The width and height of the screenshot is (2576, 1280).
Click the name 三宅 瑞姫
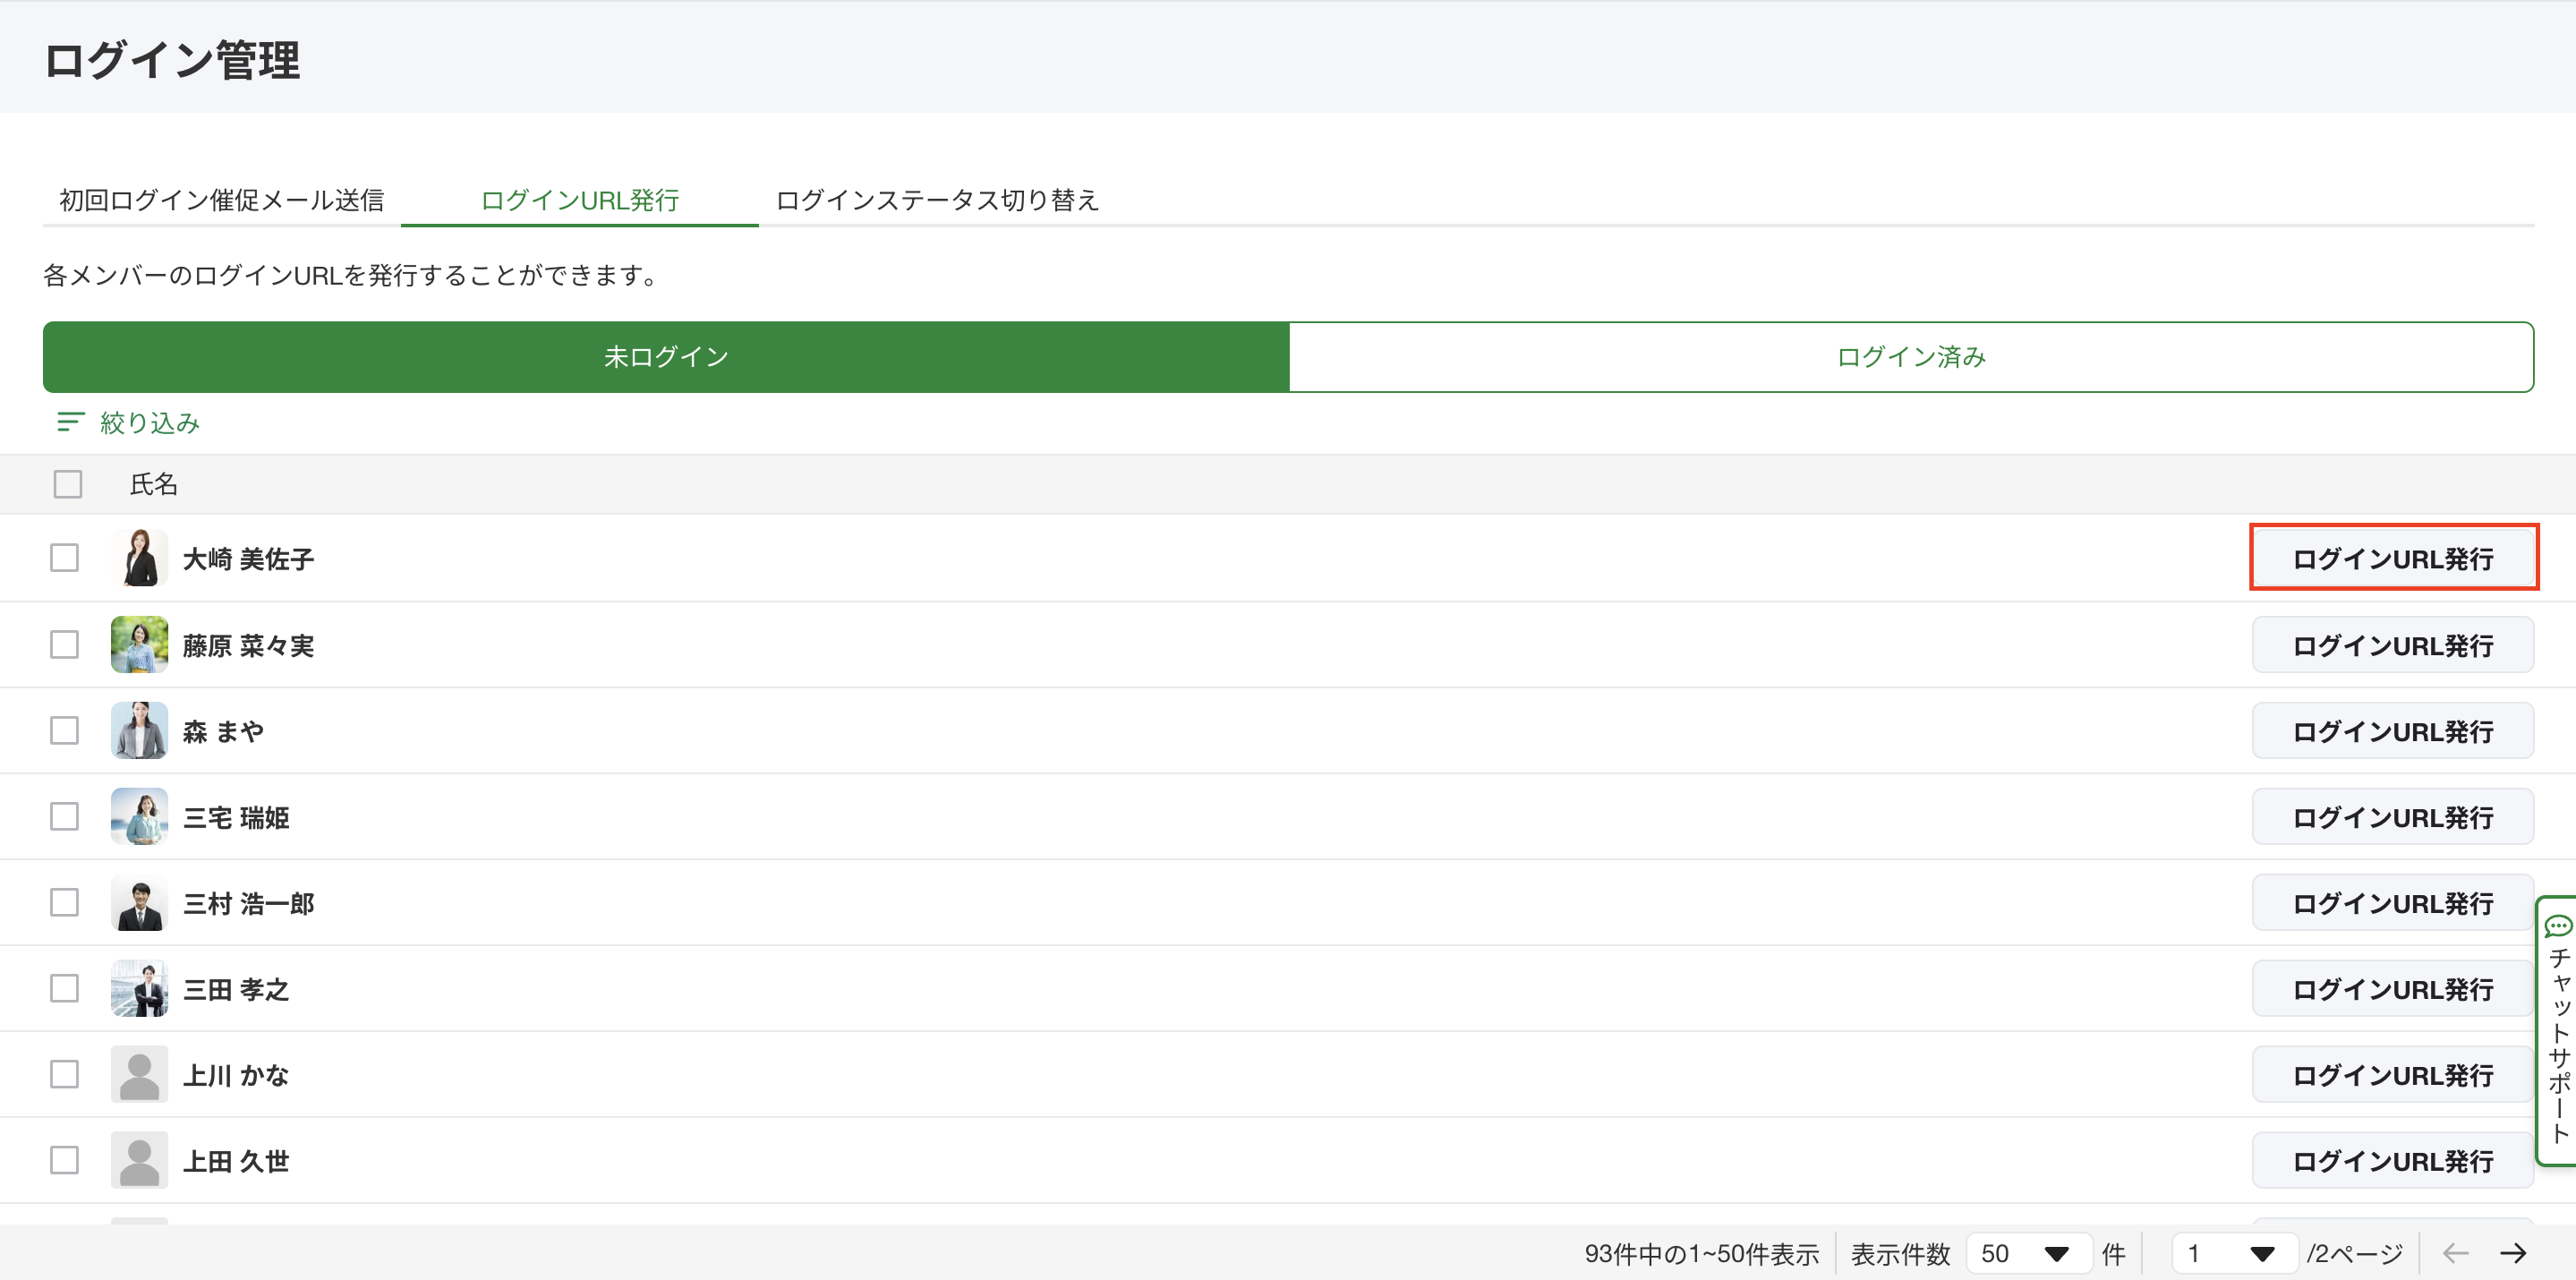[x=236, y=818]
